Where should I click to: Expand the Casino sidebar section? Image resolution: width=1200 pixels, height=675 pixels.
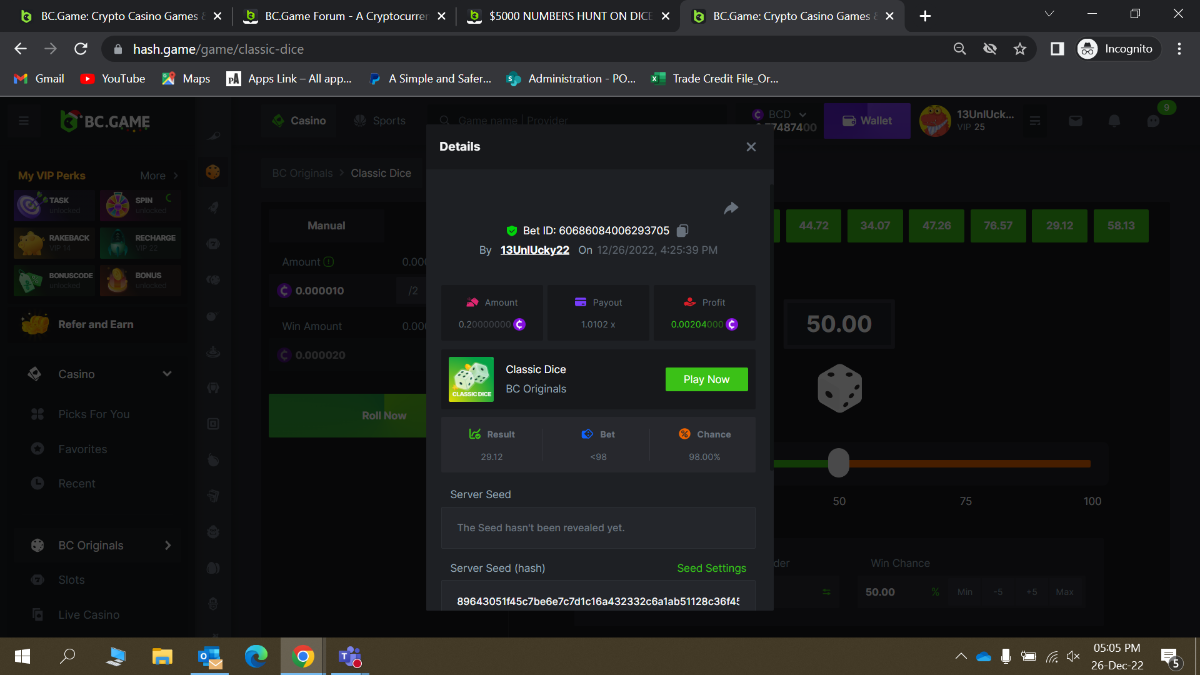(x=167, y=374)
